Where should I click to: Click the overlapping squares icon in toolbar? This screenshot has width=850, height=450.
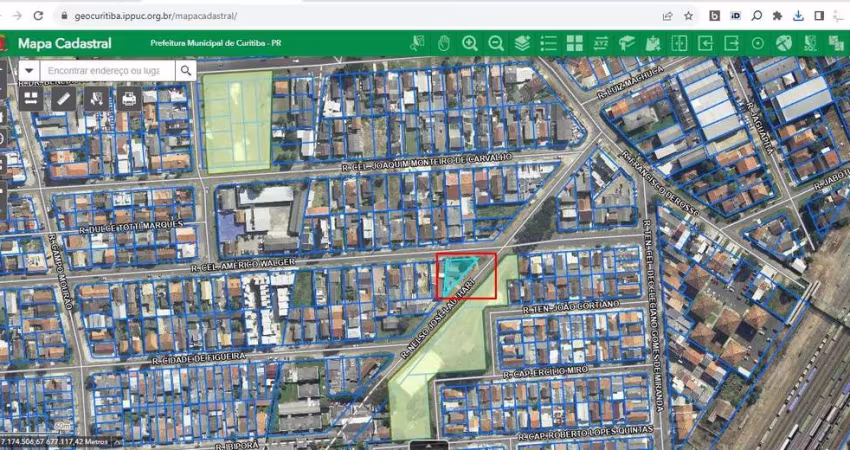pyautogui.click(x=836, y=43)
